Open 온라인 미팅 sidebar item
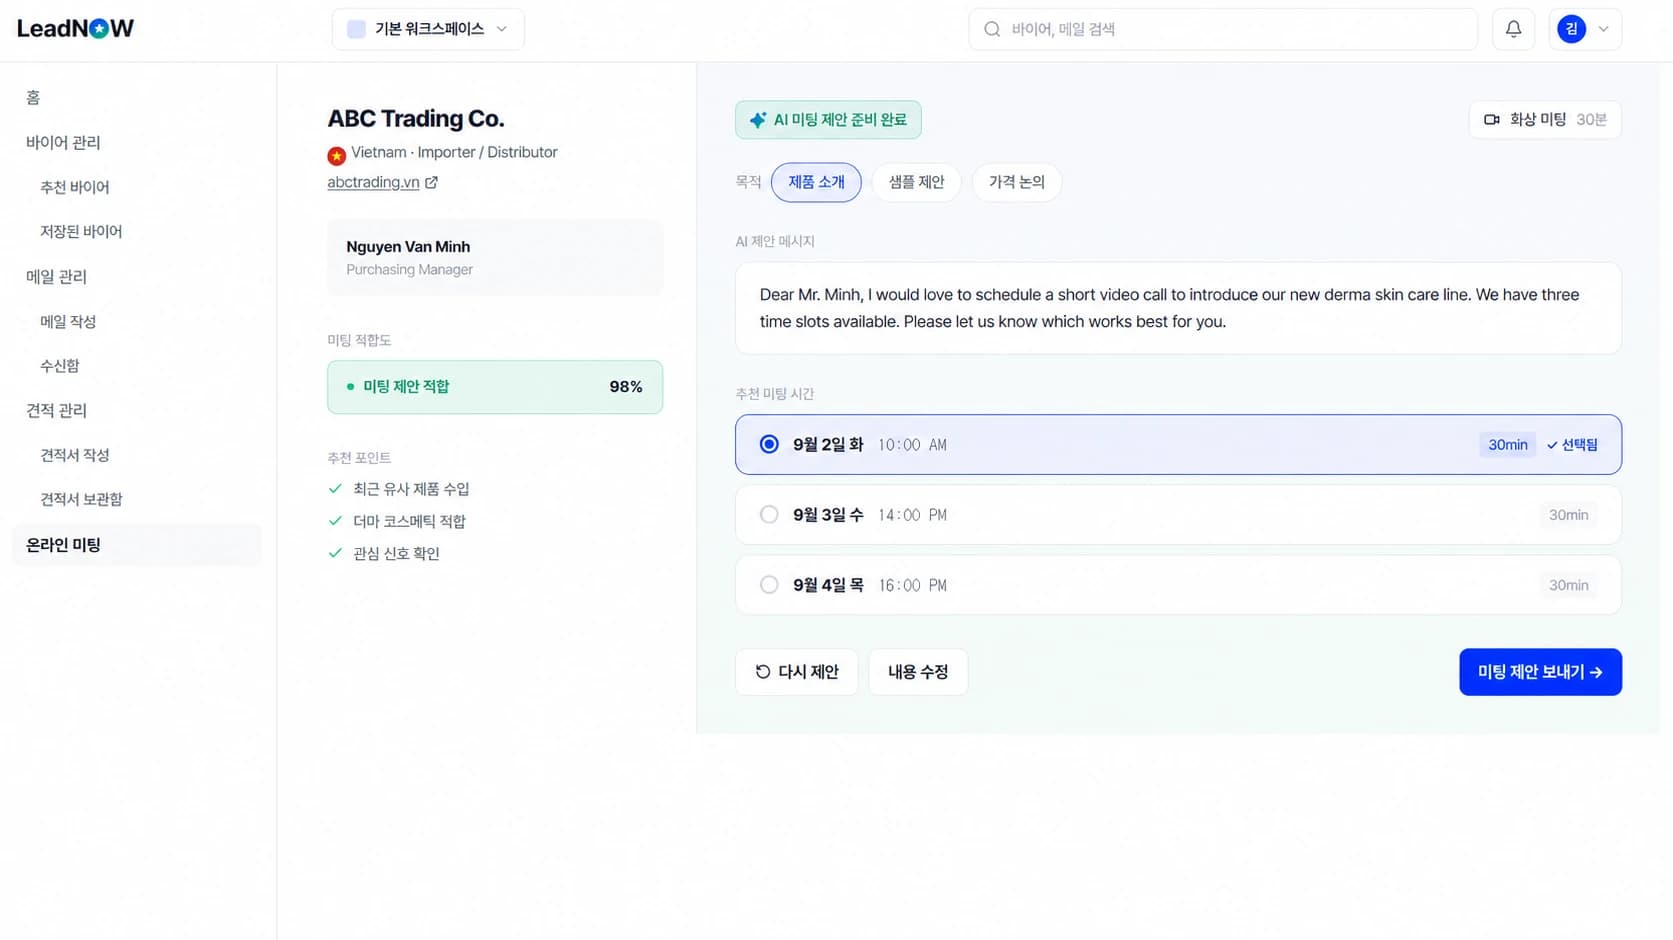Image resolution: width=1673 pixels, height=940 pixels. point(137,545)
